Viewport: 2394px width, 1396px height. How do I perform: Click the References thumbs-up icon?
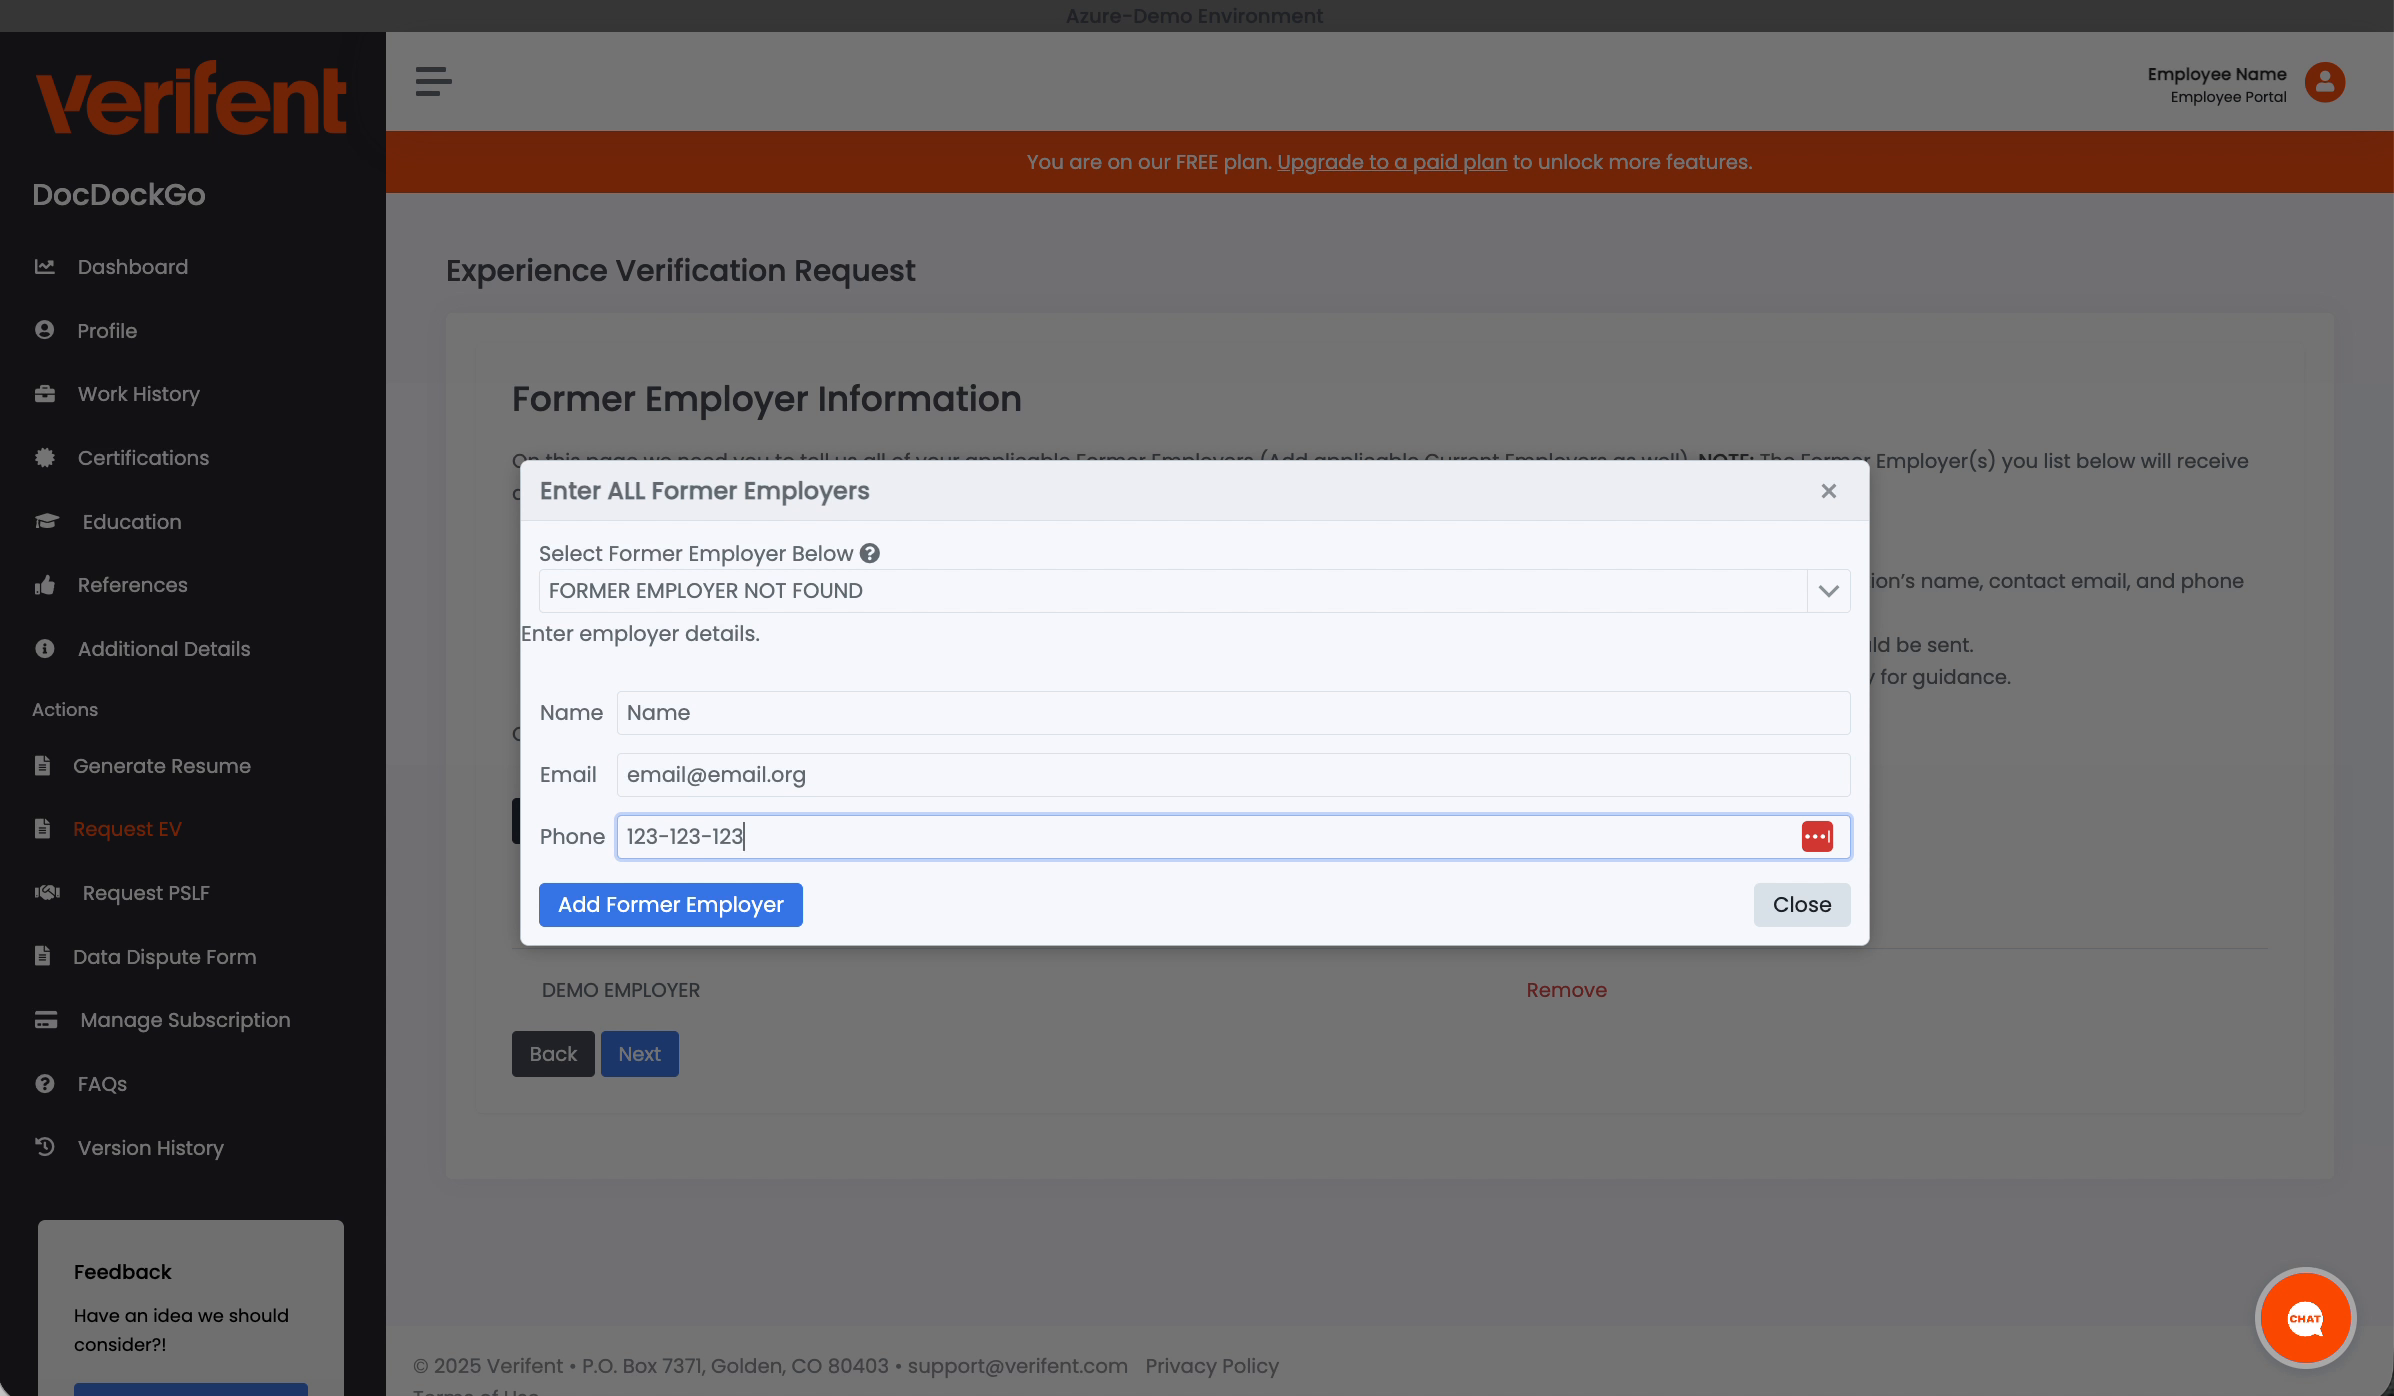(46, 585)
